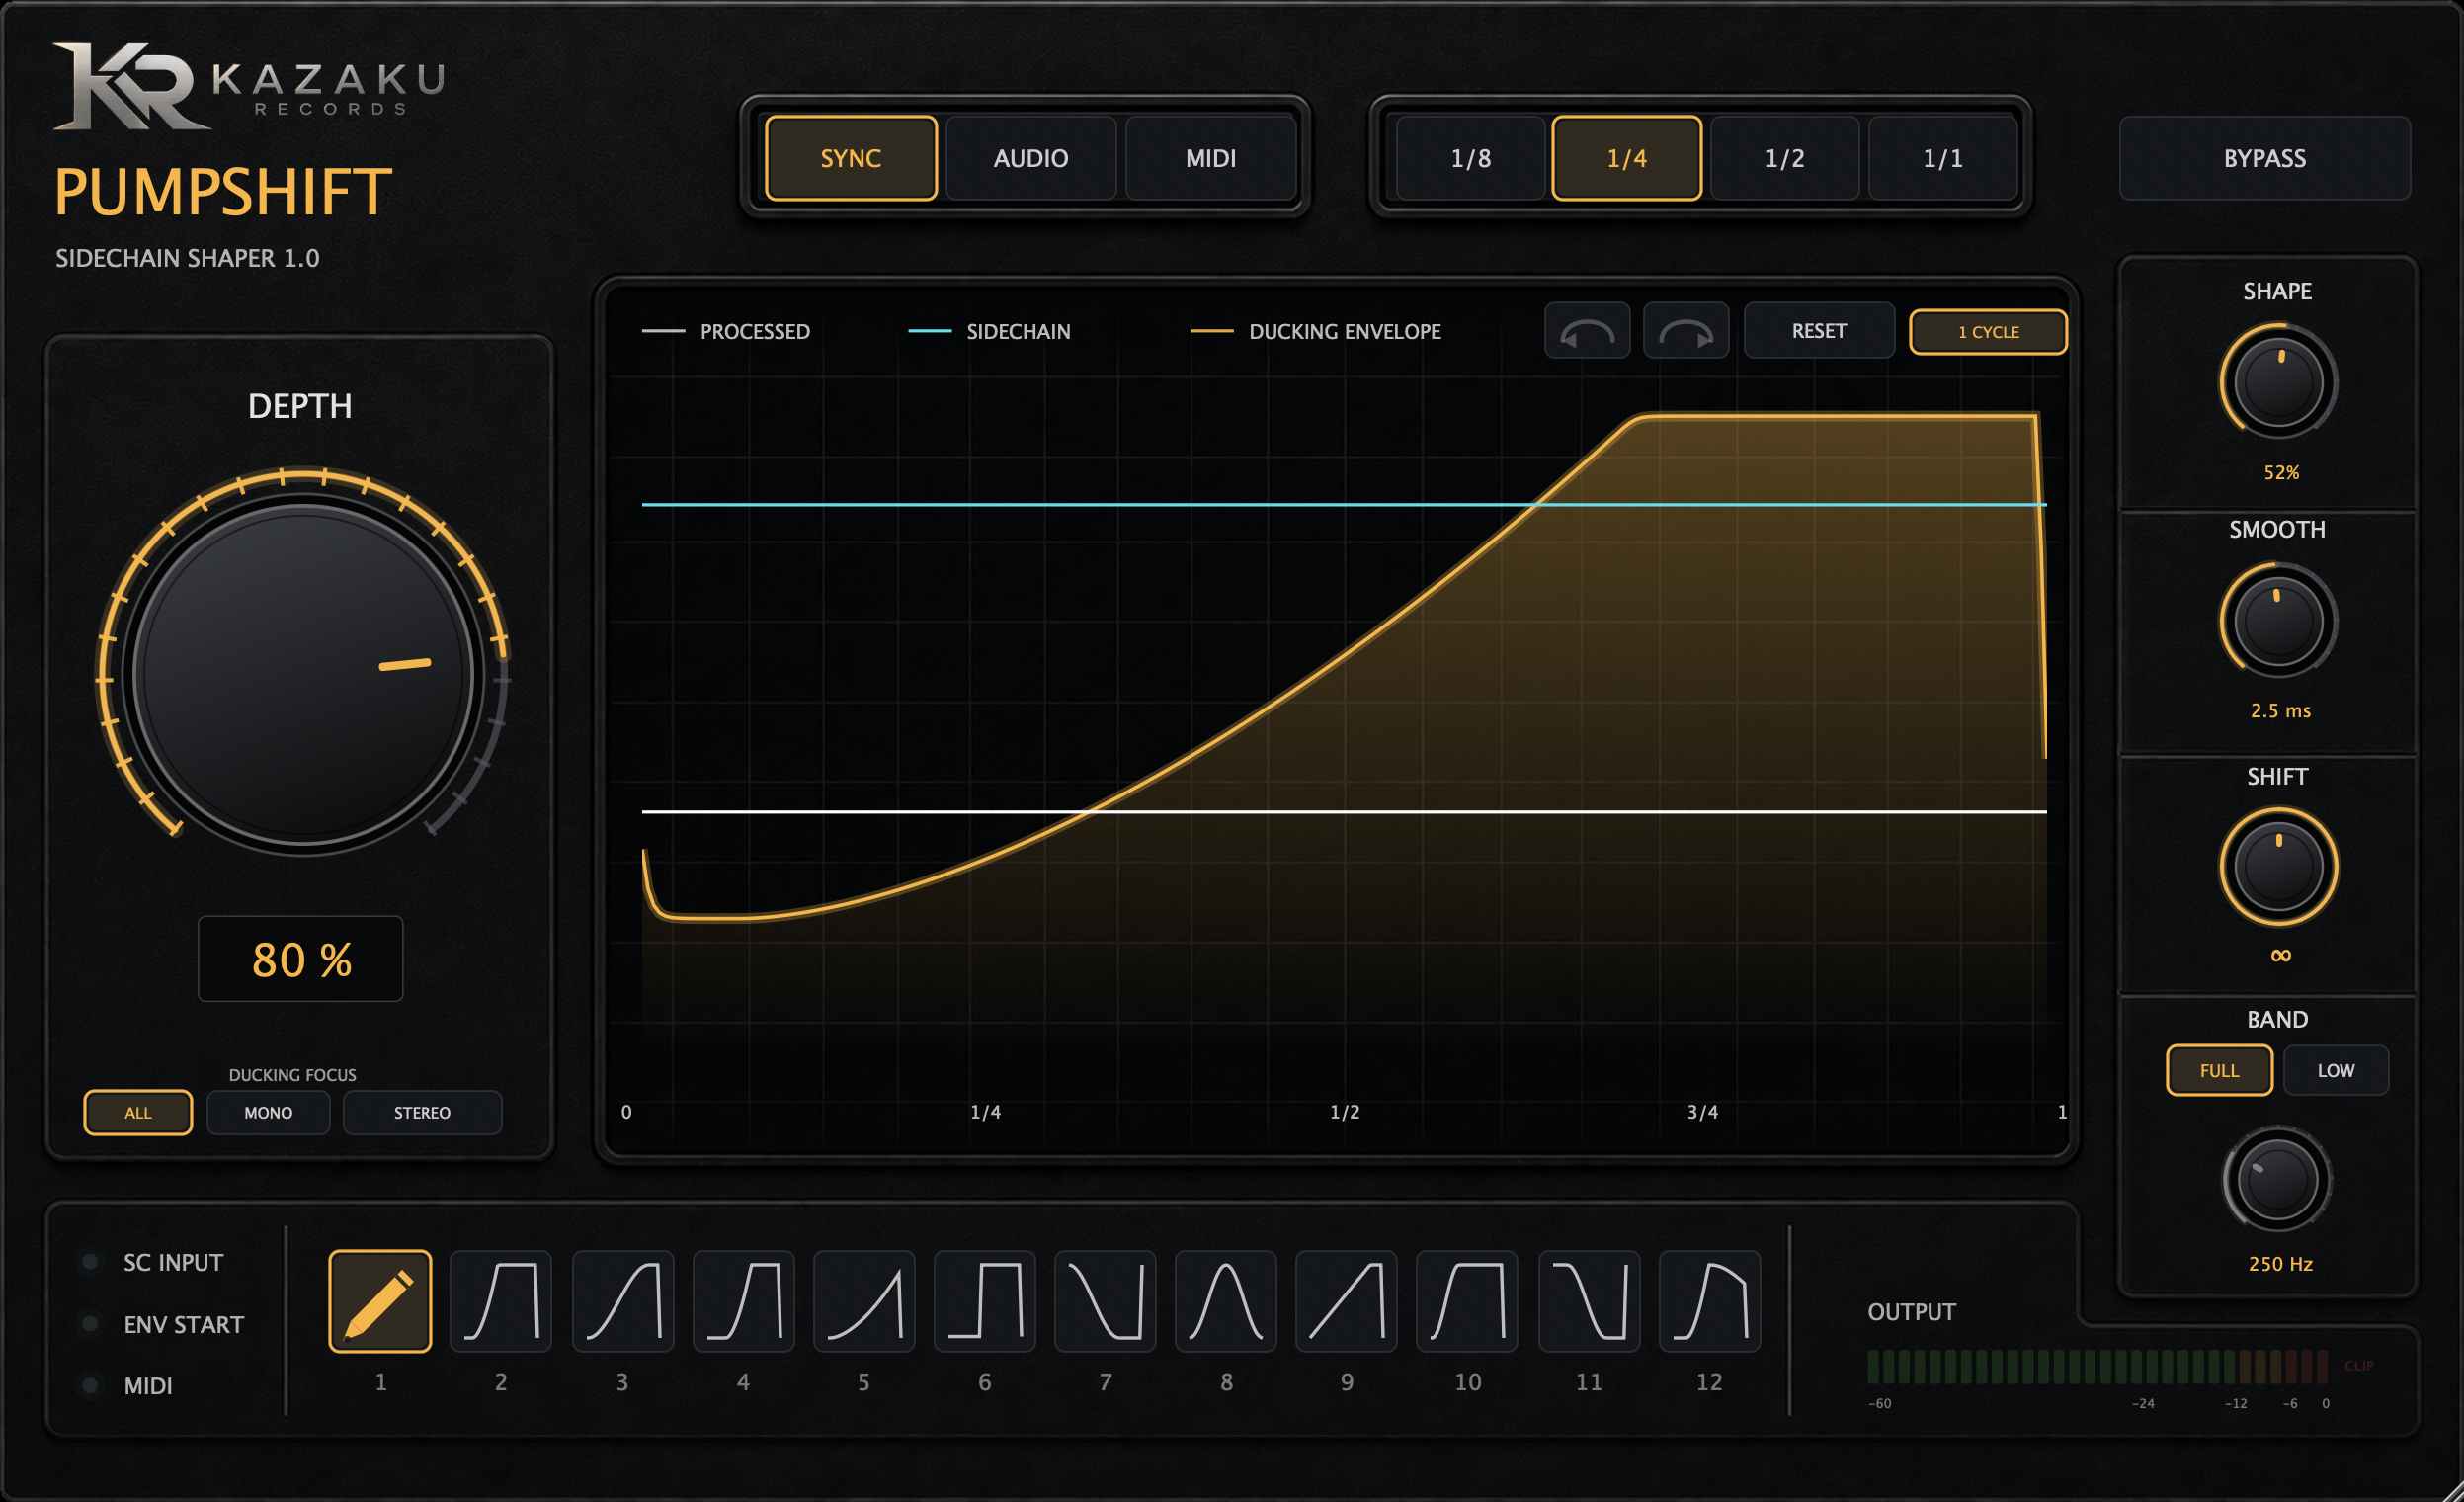Select the pencil draw-shape preset 1

(380, 1300)
